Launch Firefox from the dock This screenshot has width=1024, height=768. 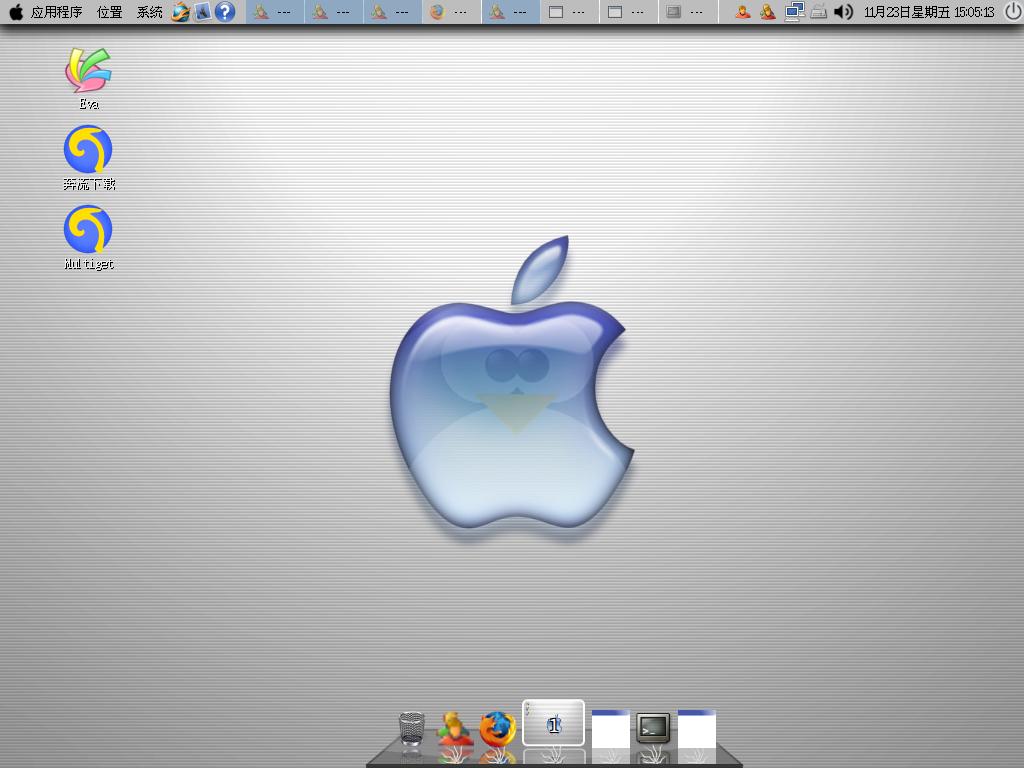point(498,729)
